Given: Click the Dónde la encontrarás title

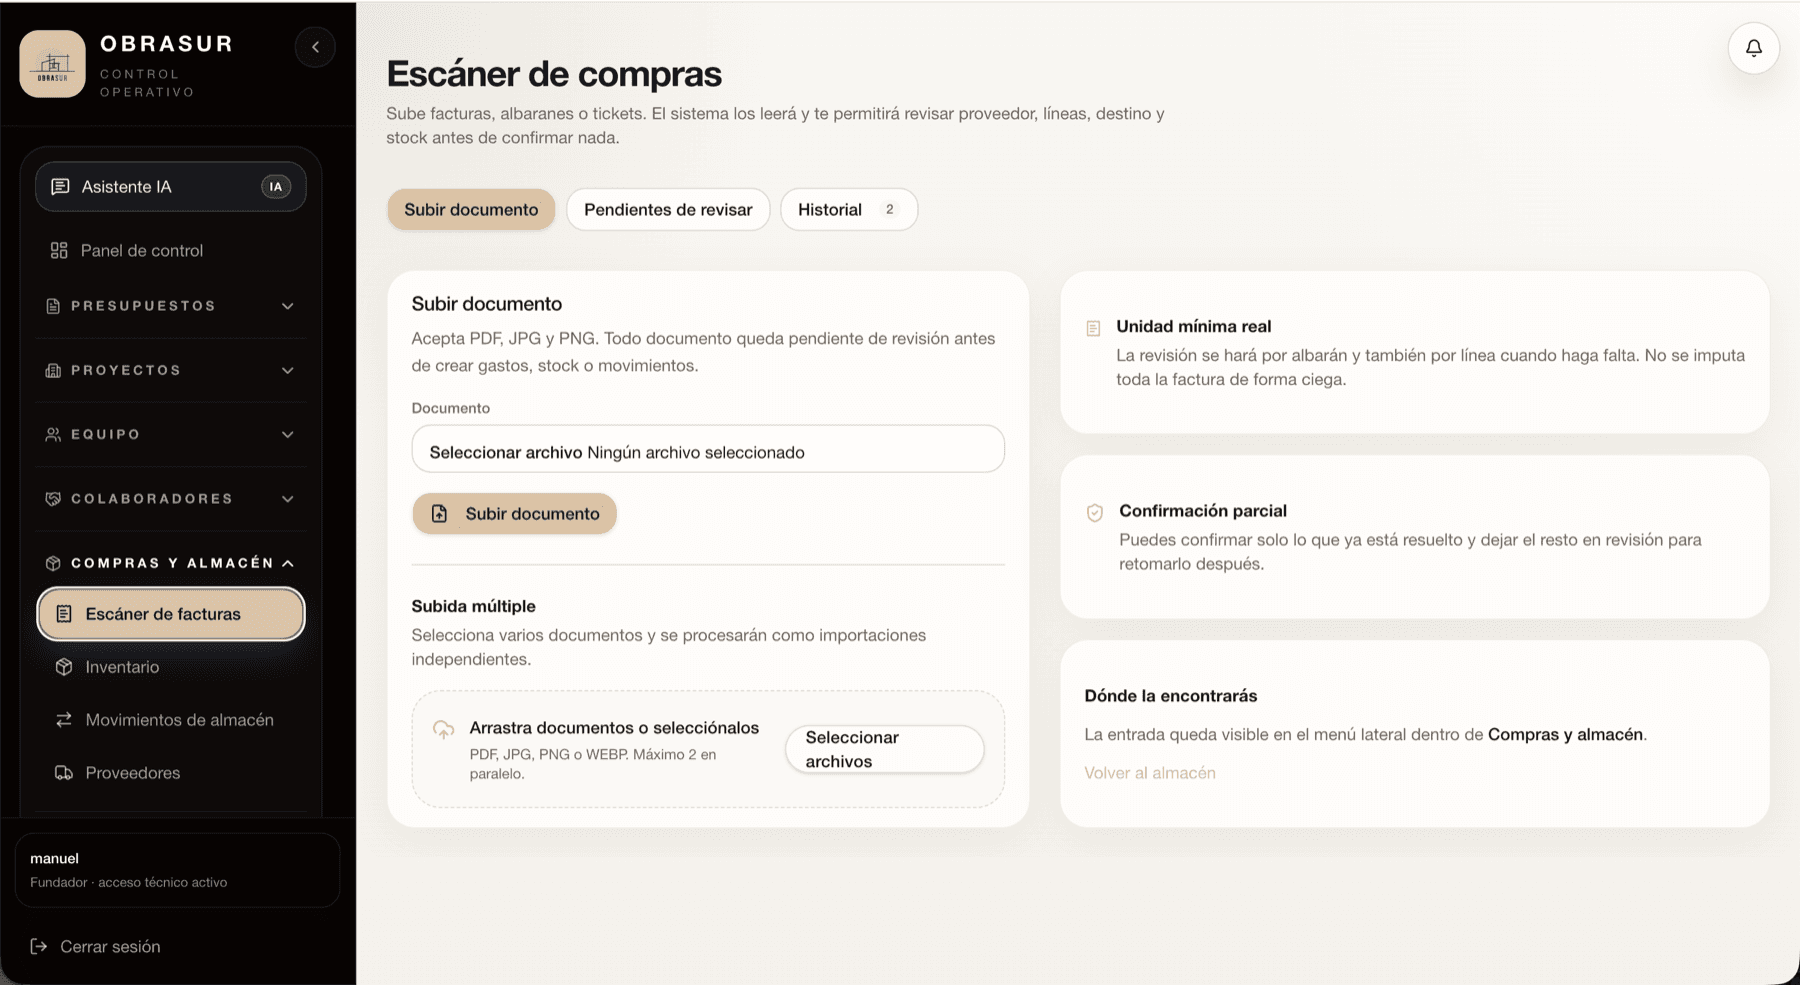Looking at the screenshot, I should point(1170,696).
